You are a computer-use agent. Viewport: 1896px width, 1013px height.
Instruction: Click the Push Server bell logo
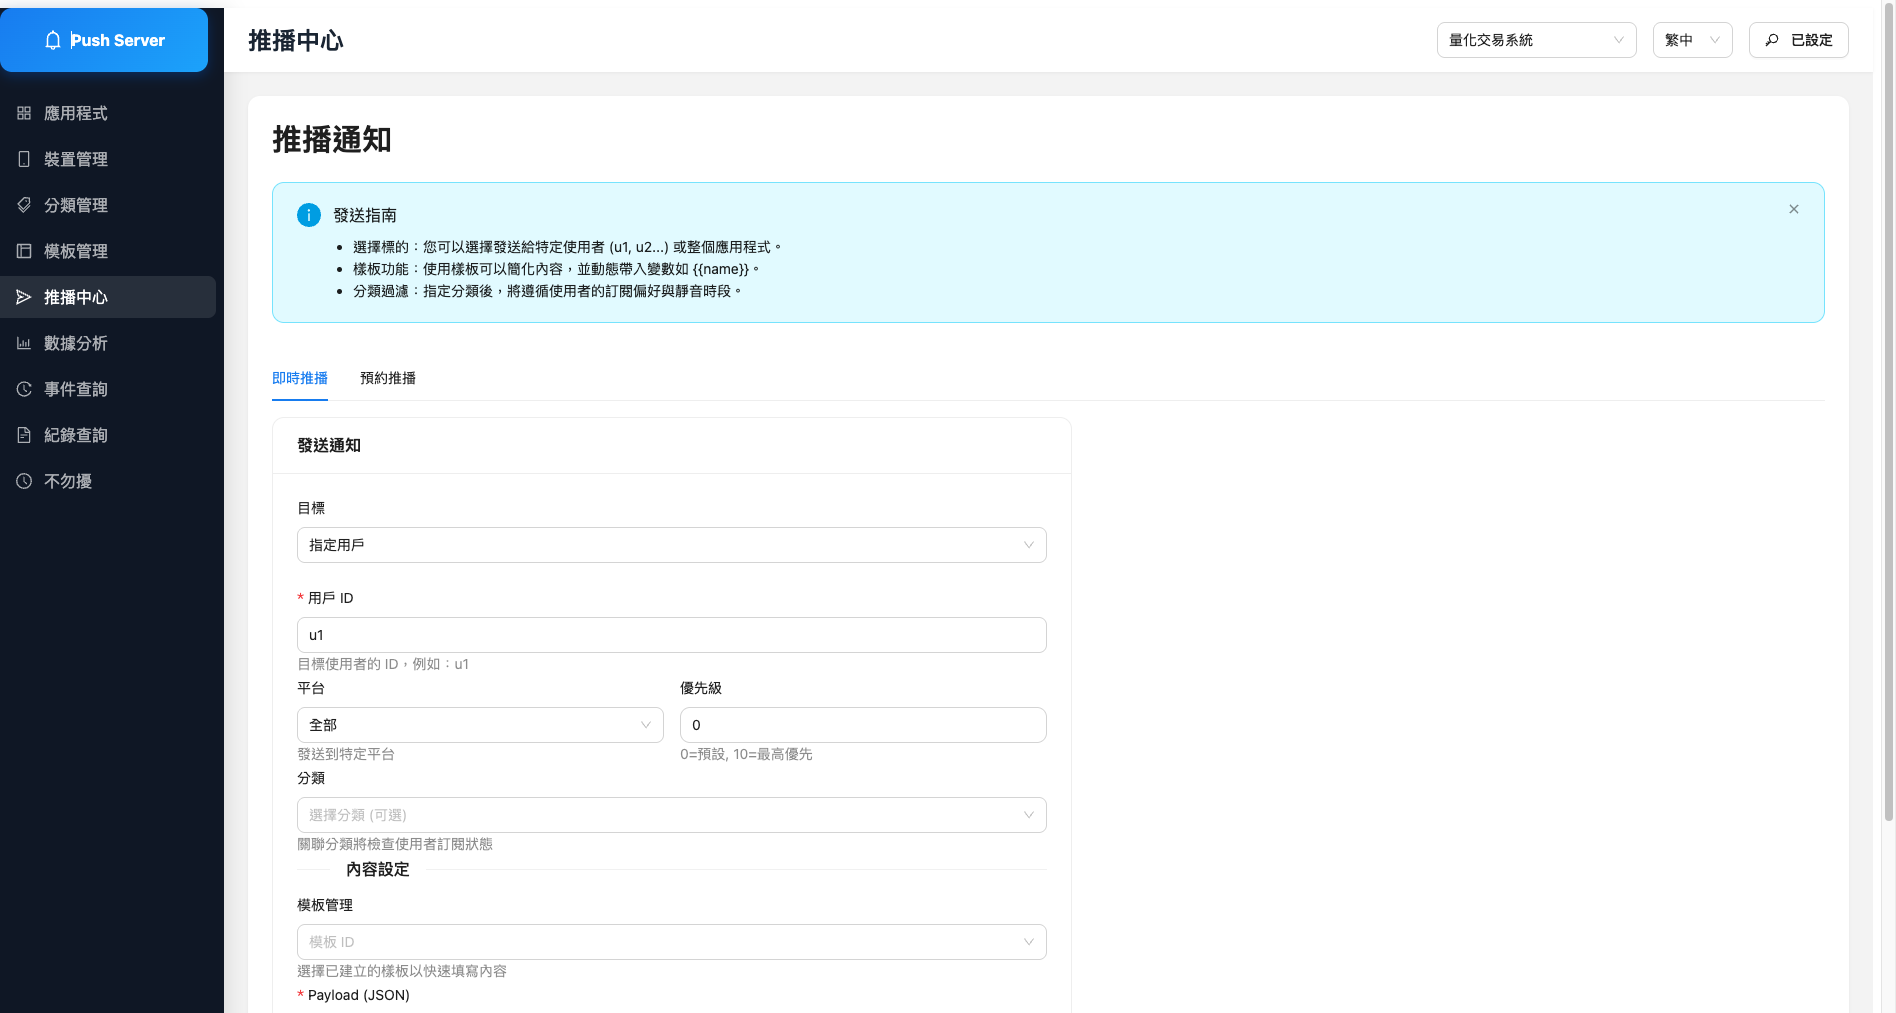click(x=53, y=40)
